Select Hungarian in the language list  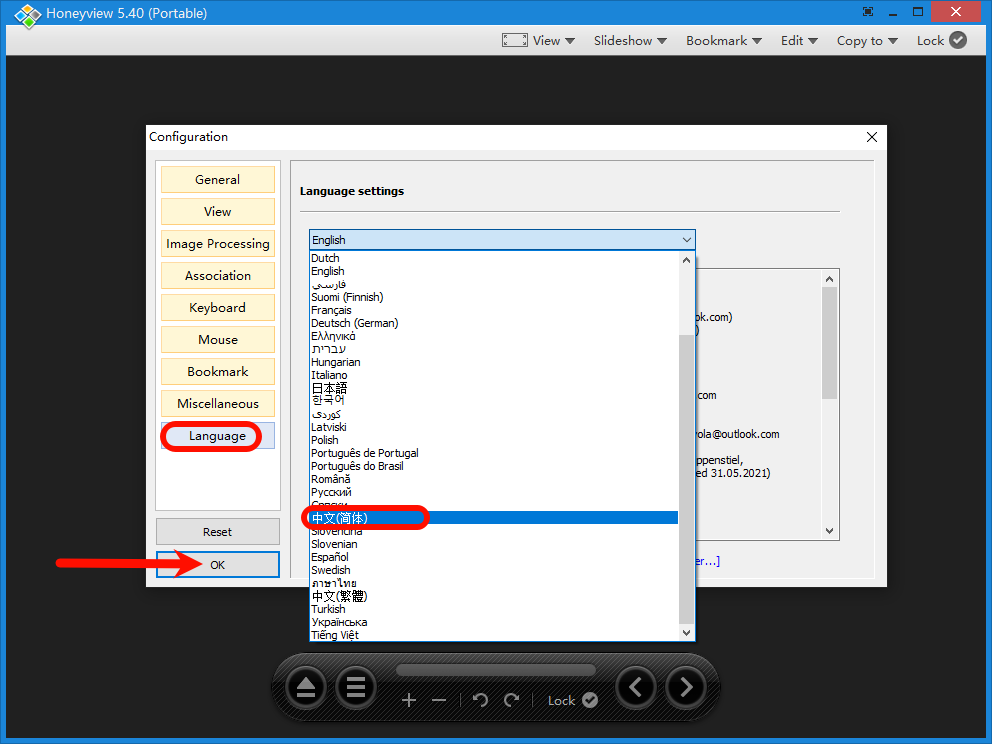[493, 363]
